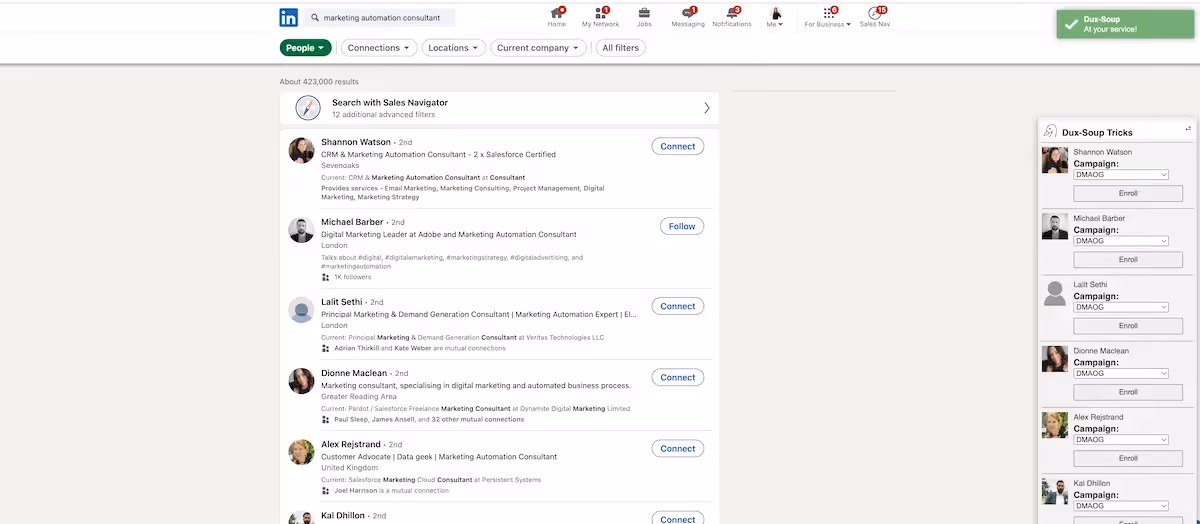
Task: Connect with Alex Rejstrand
Action: [677, 448]
